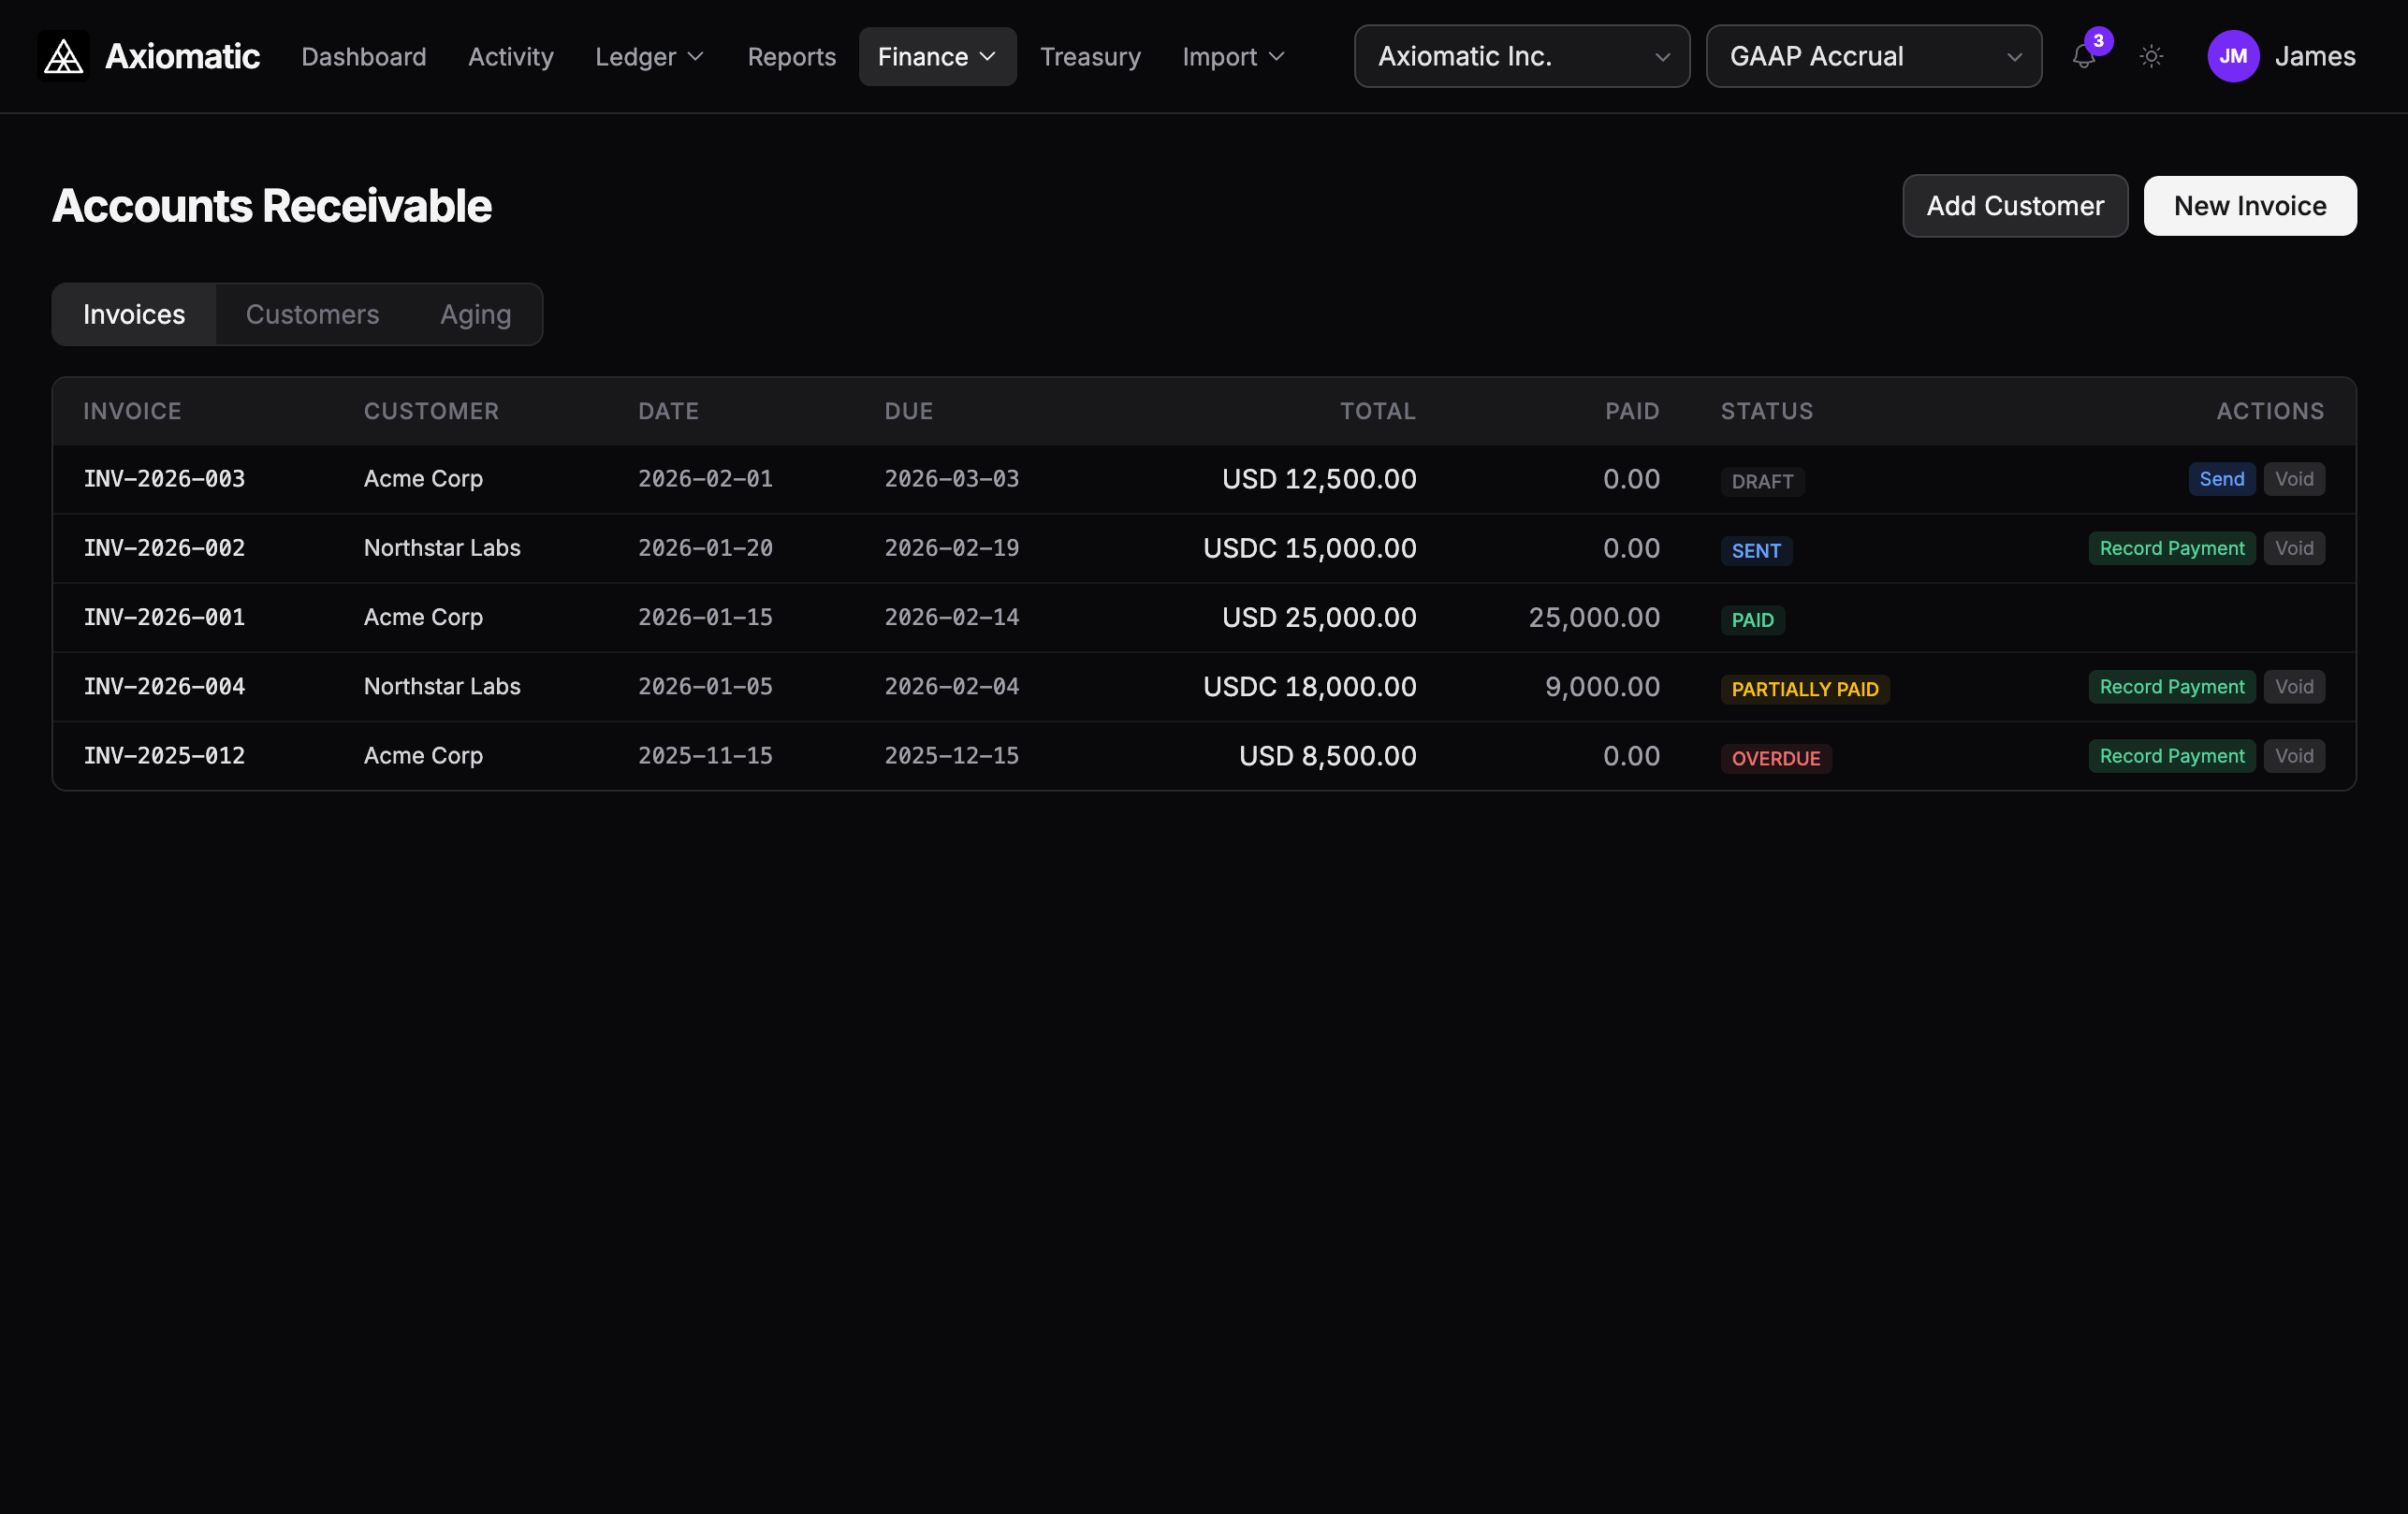
Task: Open notifications via the bell icon
Action: coord(2083,58)
